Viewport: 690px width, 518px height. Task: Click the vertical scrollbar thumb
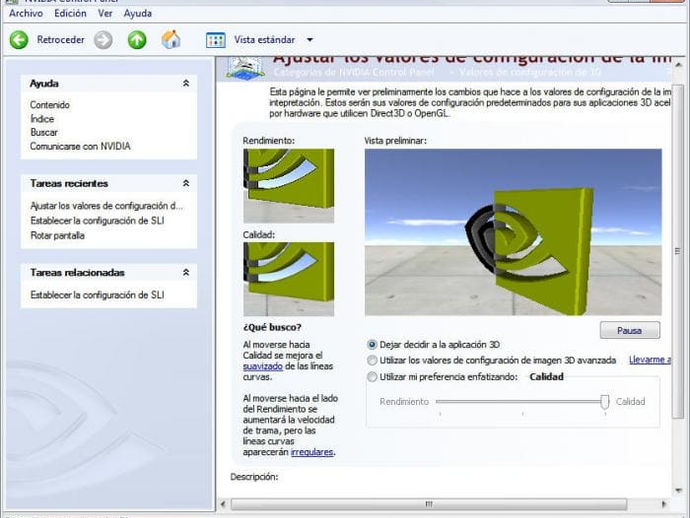(x=678, y=251)
